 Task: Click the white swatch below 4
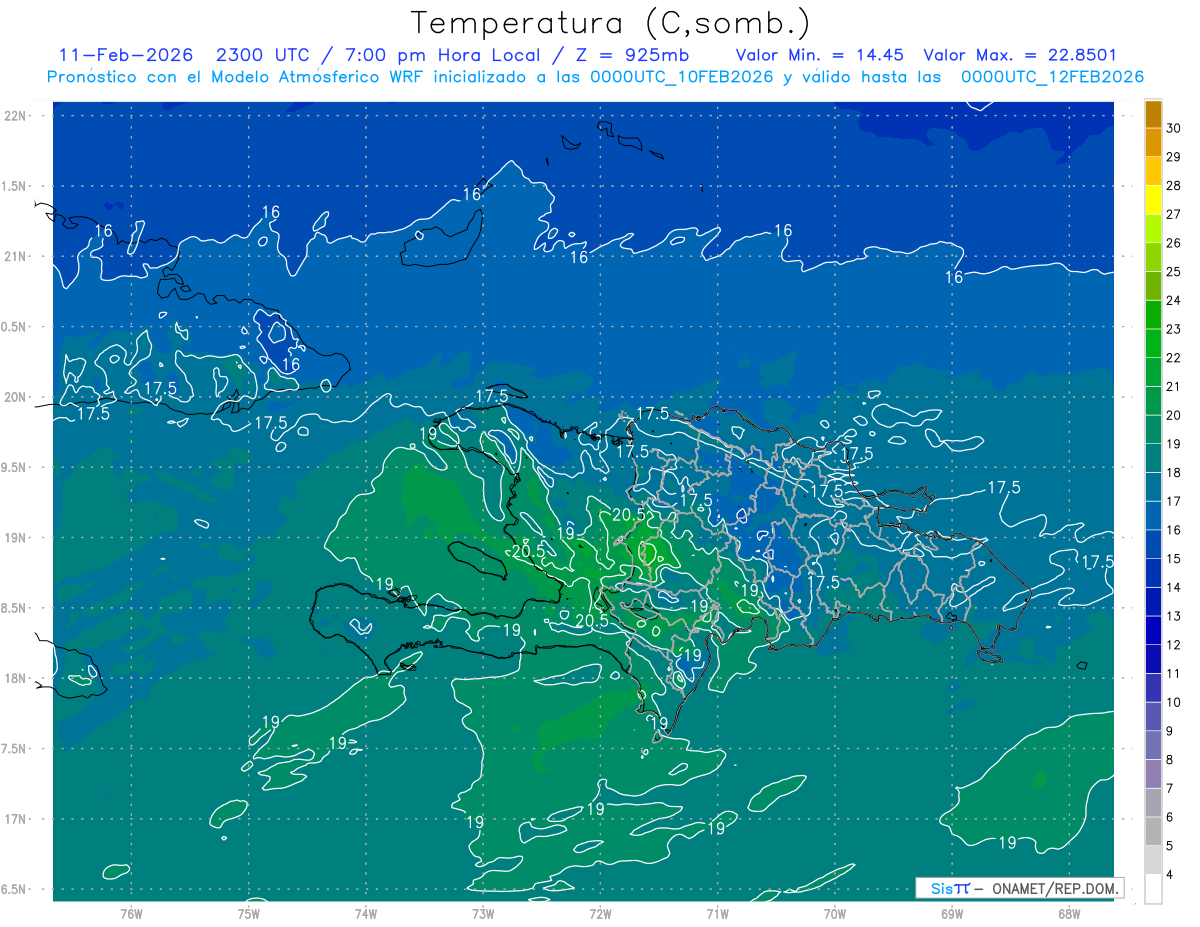(x=1153, y=889)
